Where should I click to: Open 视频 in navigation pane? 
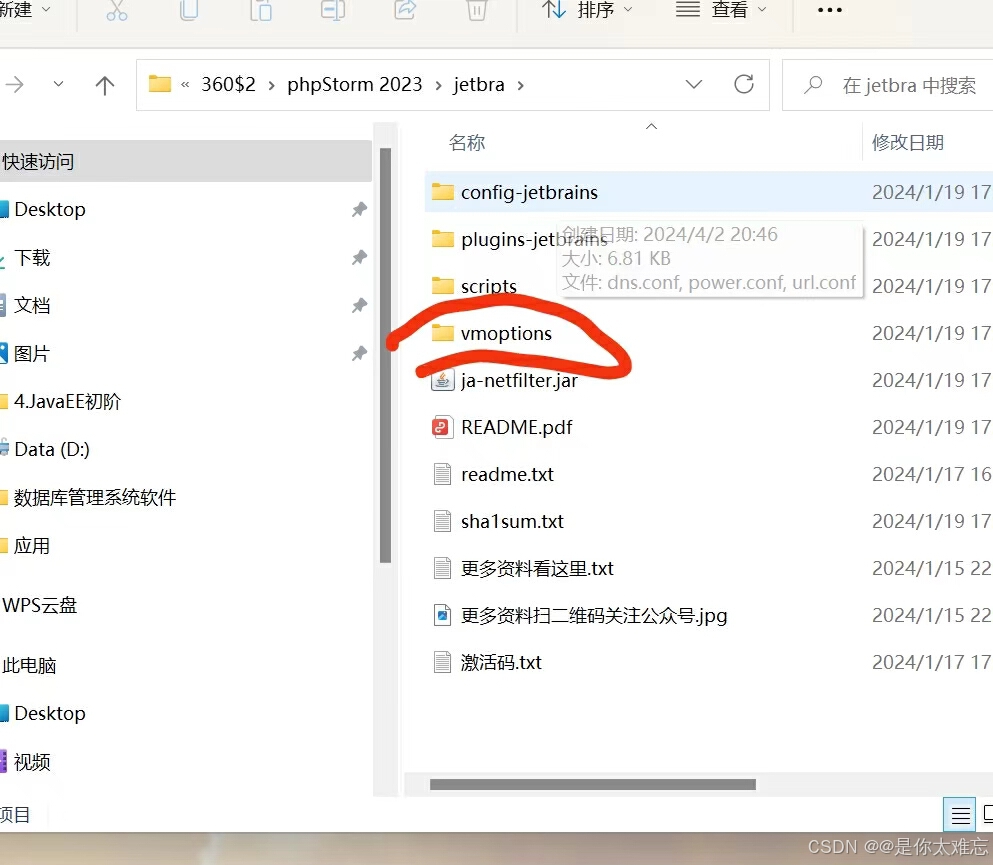[x=32, y=762]
